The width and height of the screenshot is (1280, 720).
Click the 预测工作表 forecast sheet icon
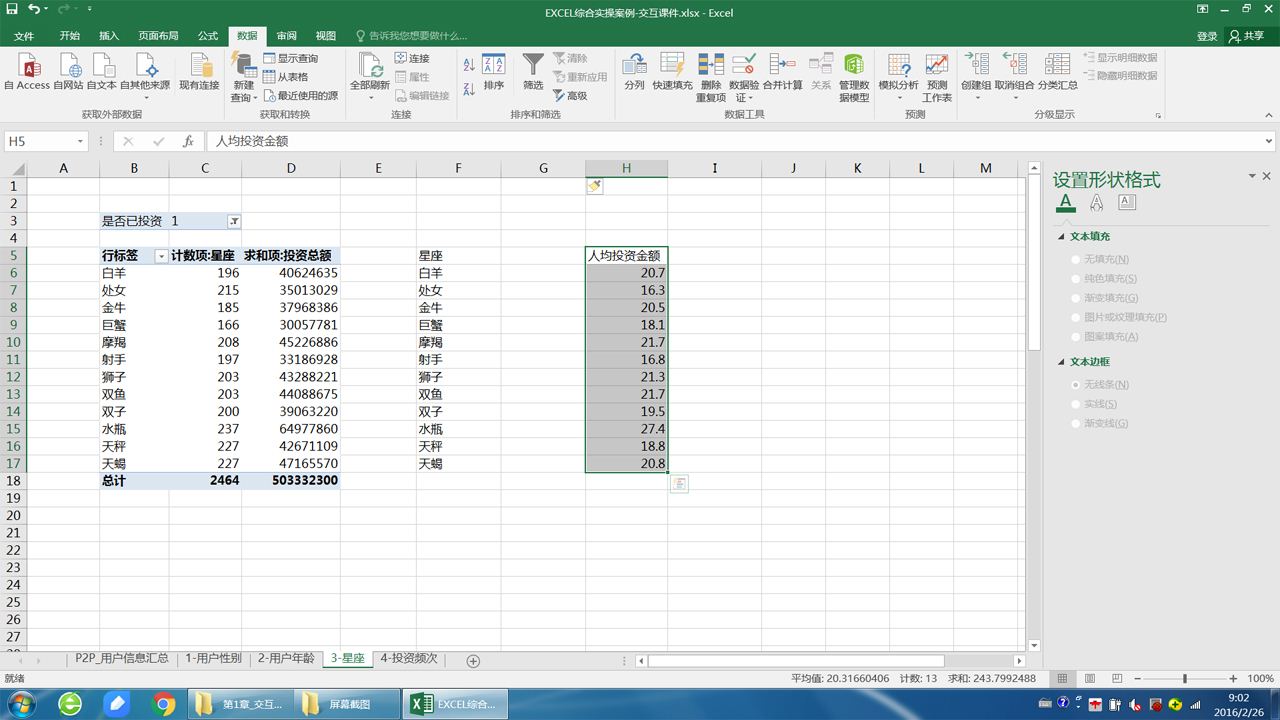[x=937, y=65]
